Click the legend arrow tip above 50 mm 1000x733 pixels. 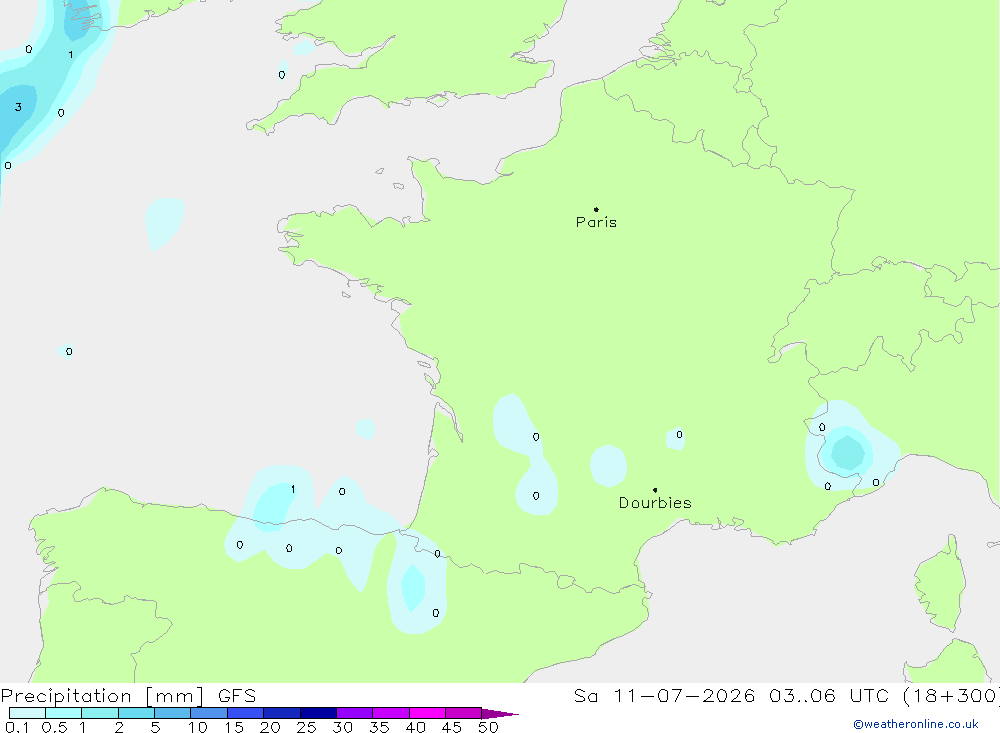point(499,713)
